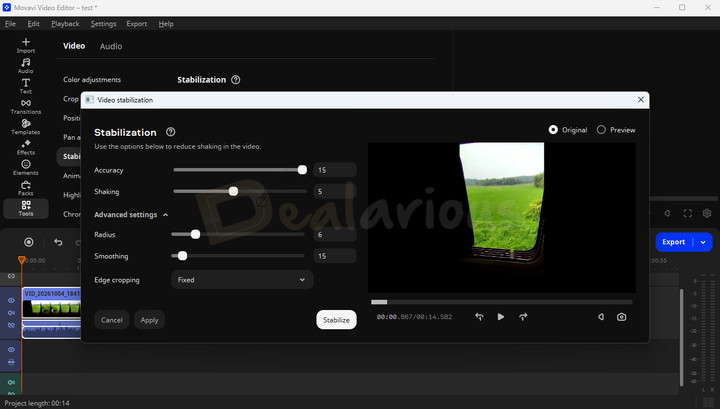The image size is (720, 409).
Task: Click Cancel in stabilization dialog
Action: point(112,319)
